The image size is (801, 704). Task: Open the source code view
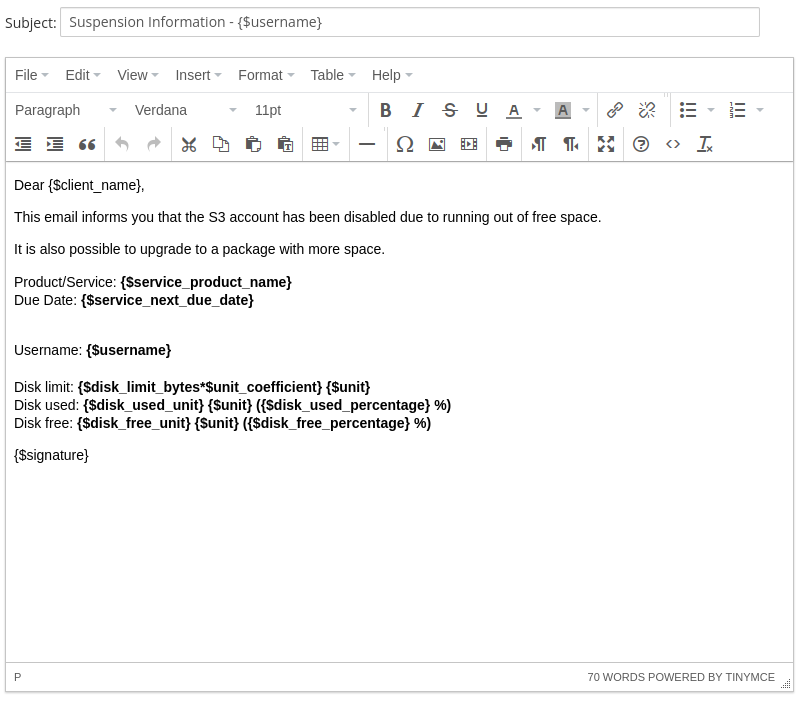pos(673,144)
